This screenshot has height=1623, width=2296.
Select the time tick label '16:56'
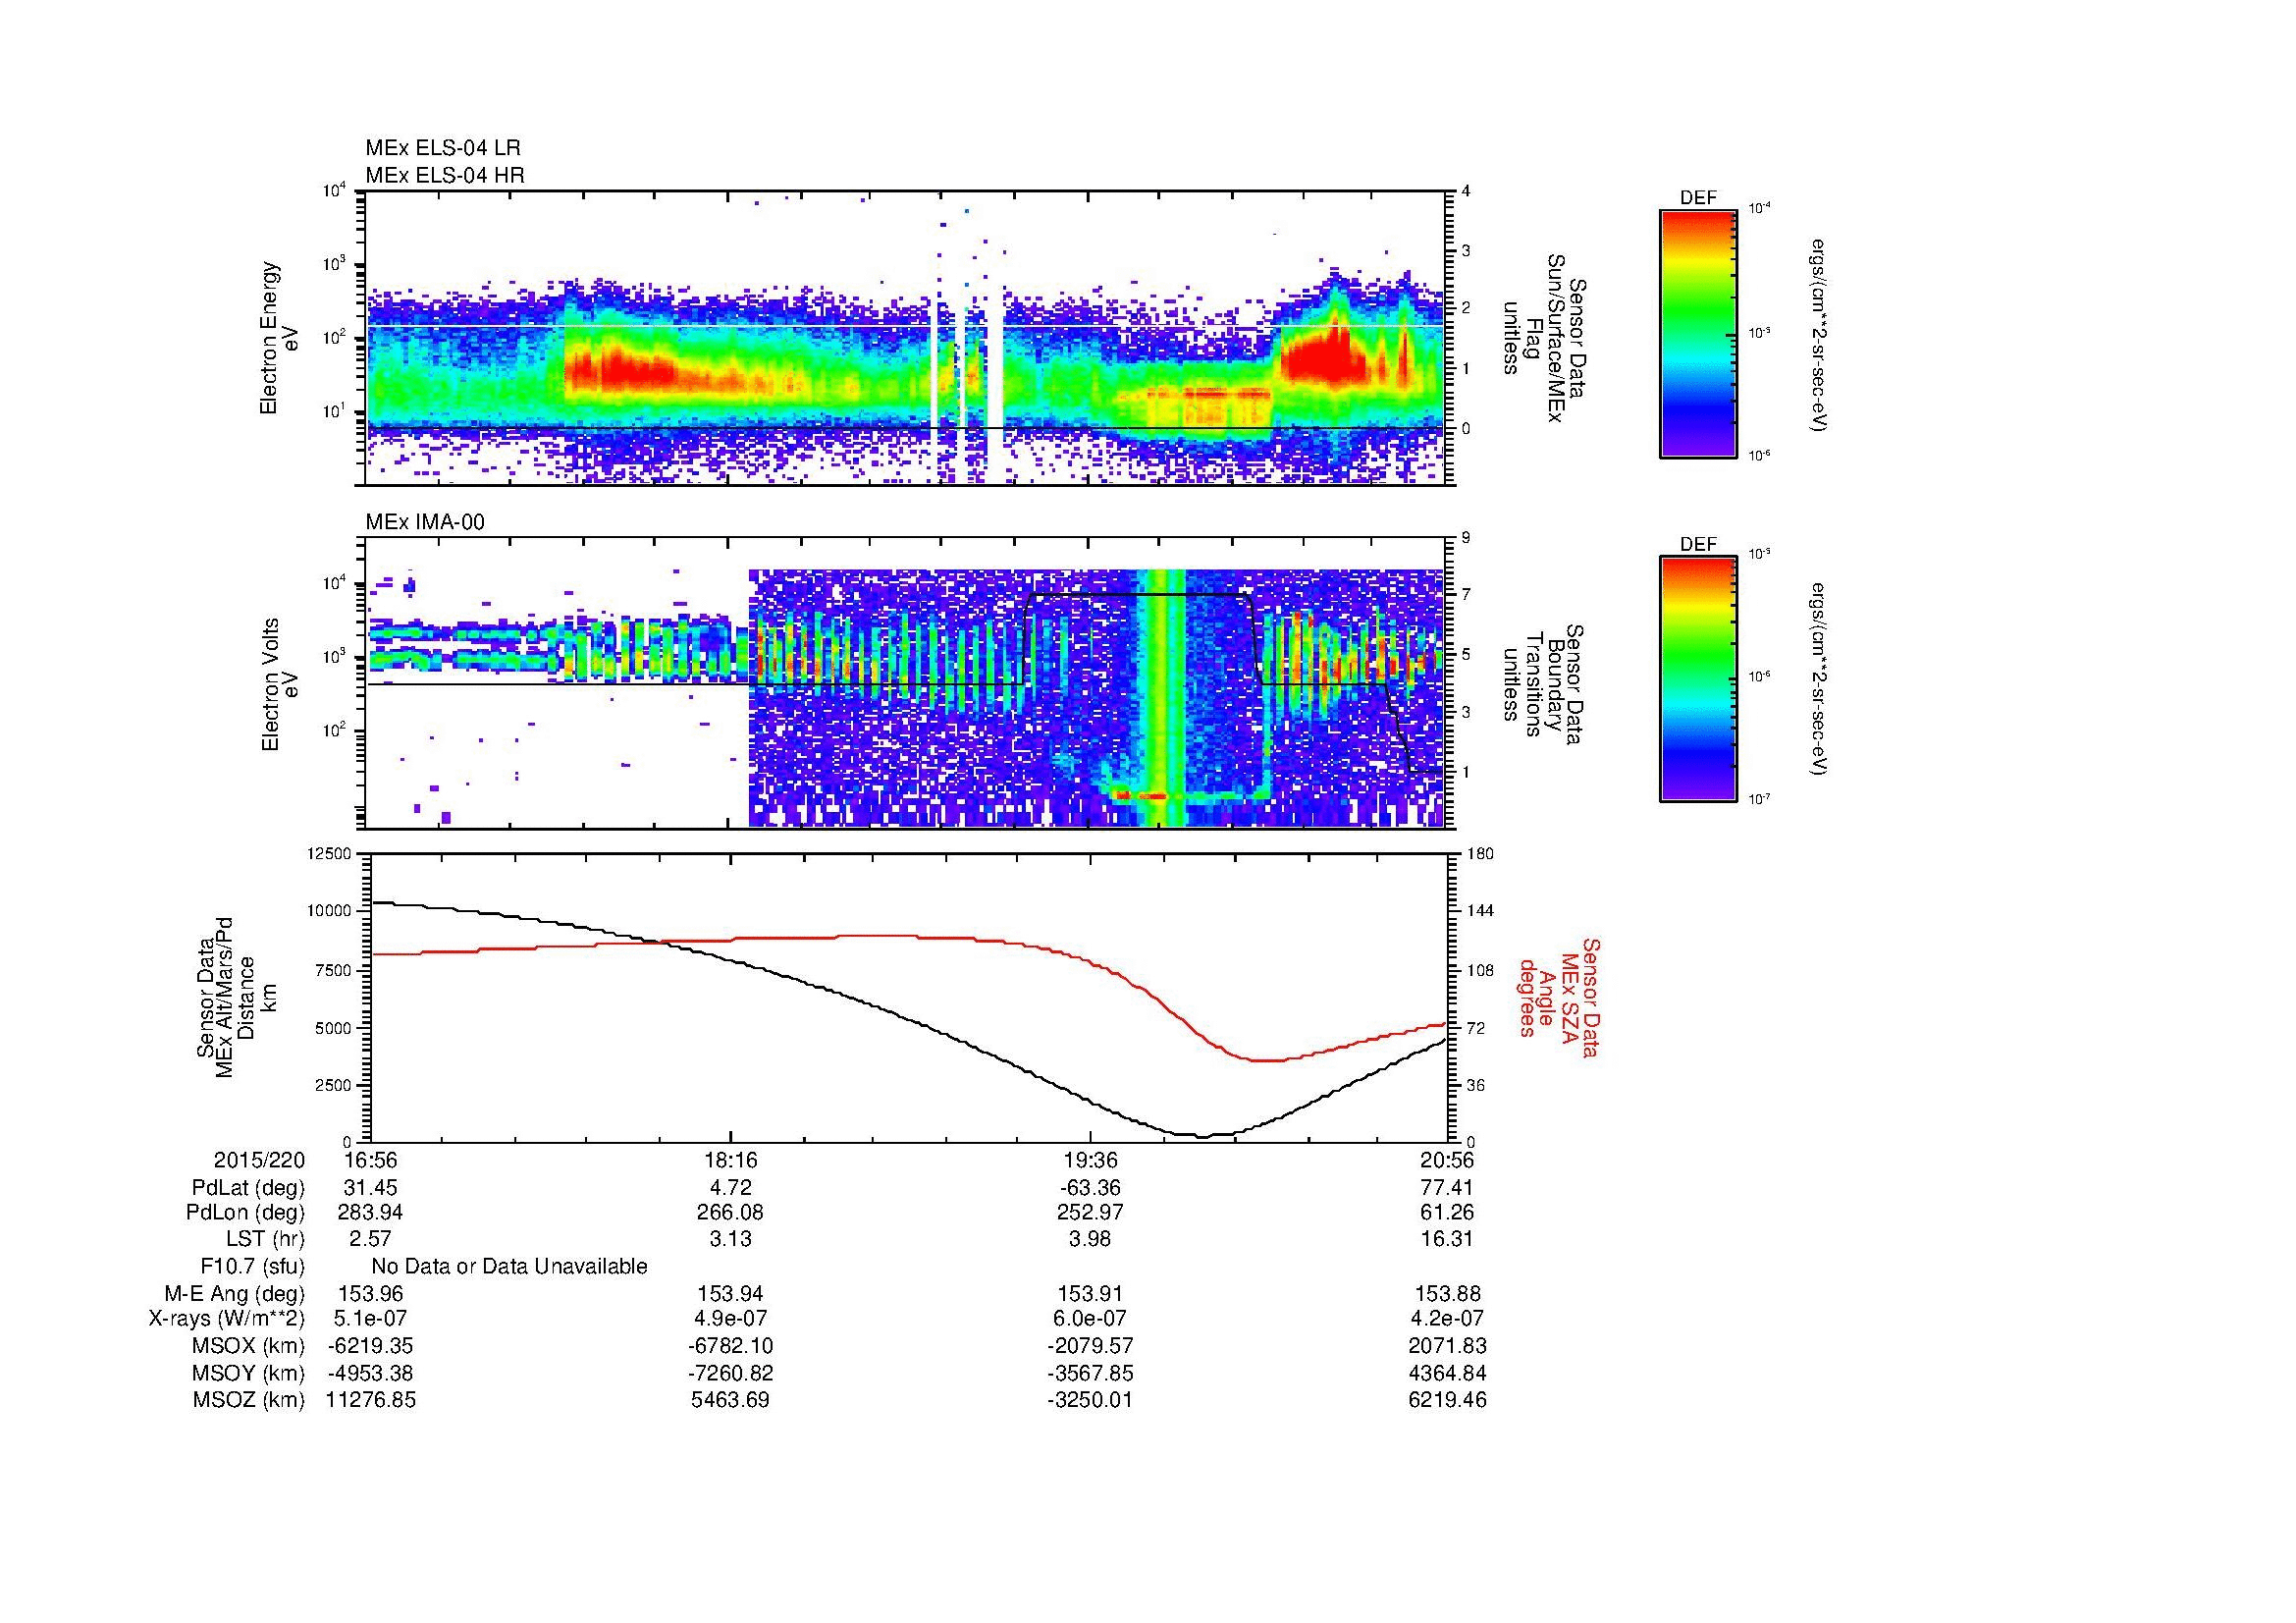pyautogui.click(x=371, y=1161)
